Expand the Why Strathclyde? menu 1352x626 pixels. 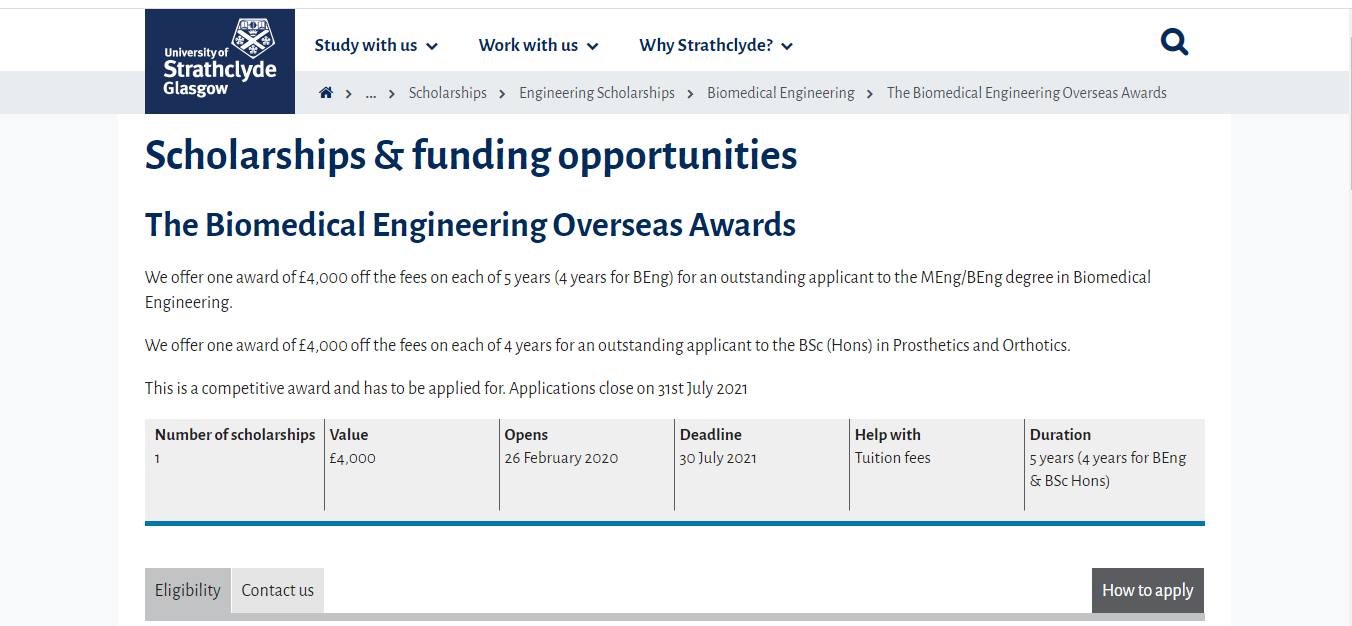tap(716, 45)
